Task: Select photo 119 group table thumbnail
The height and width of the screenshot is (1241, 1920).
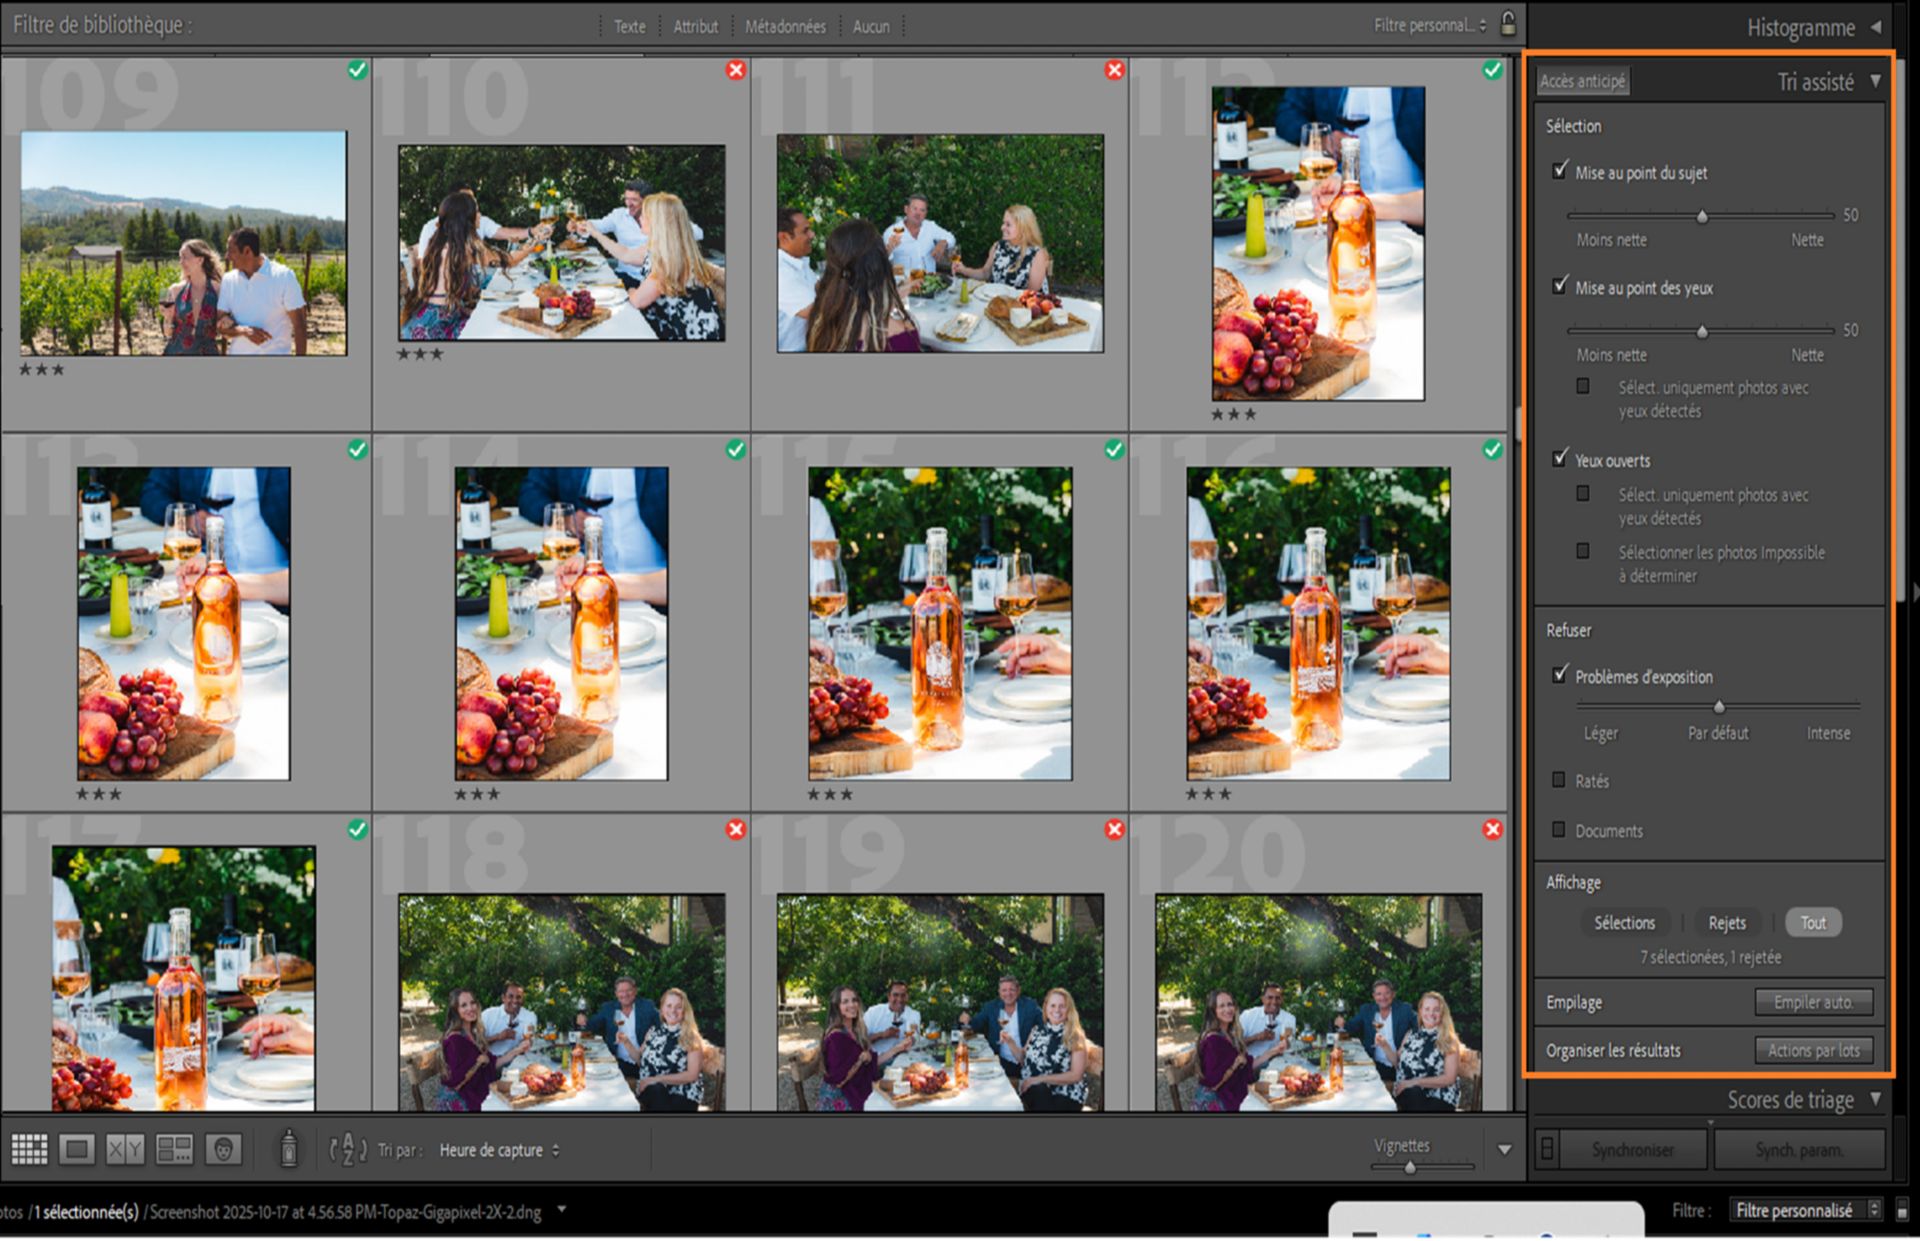Action: click(940, 1002)
